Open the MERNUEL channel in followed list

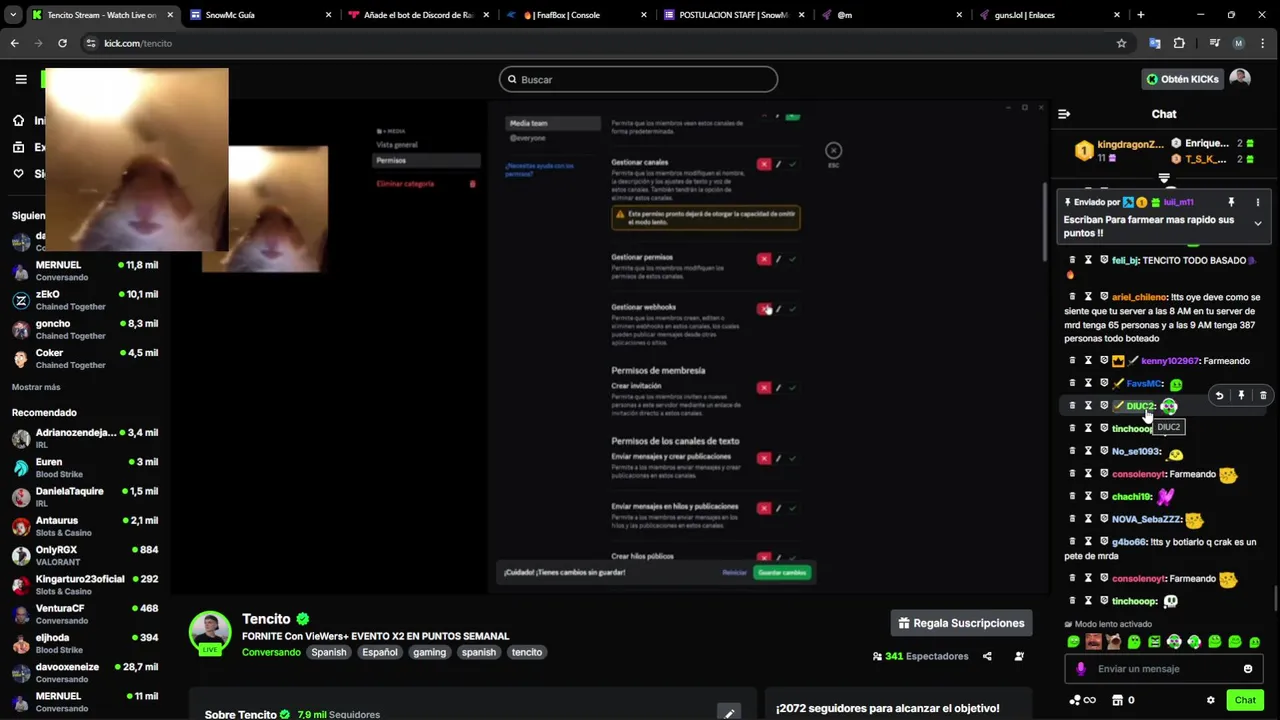pos(85,271)
